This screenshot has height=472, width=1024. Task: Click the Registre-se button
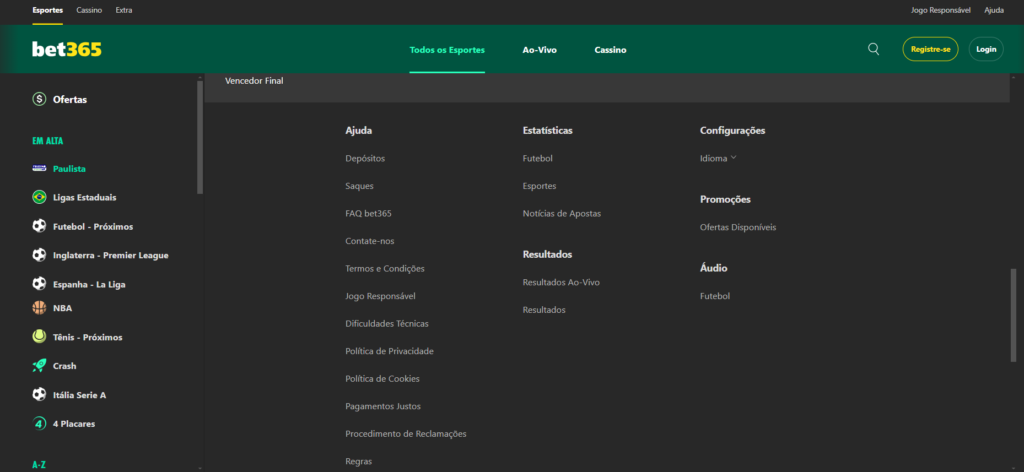coord(930,49)
